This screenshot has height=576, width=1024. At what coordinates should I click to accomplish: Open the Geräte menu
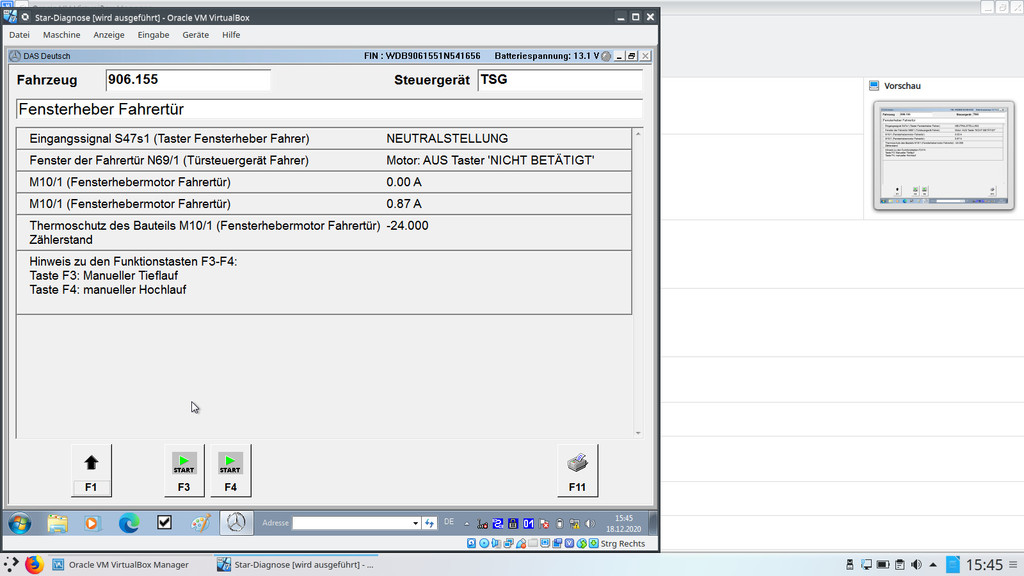[196, 35]
